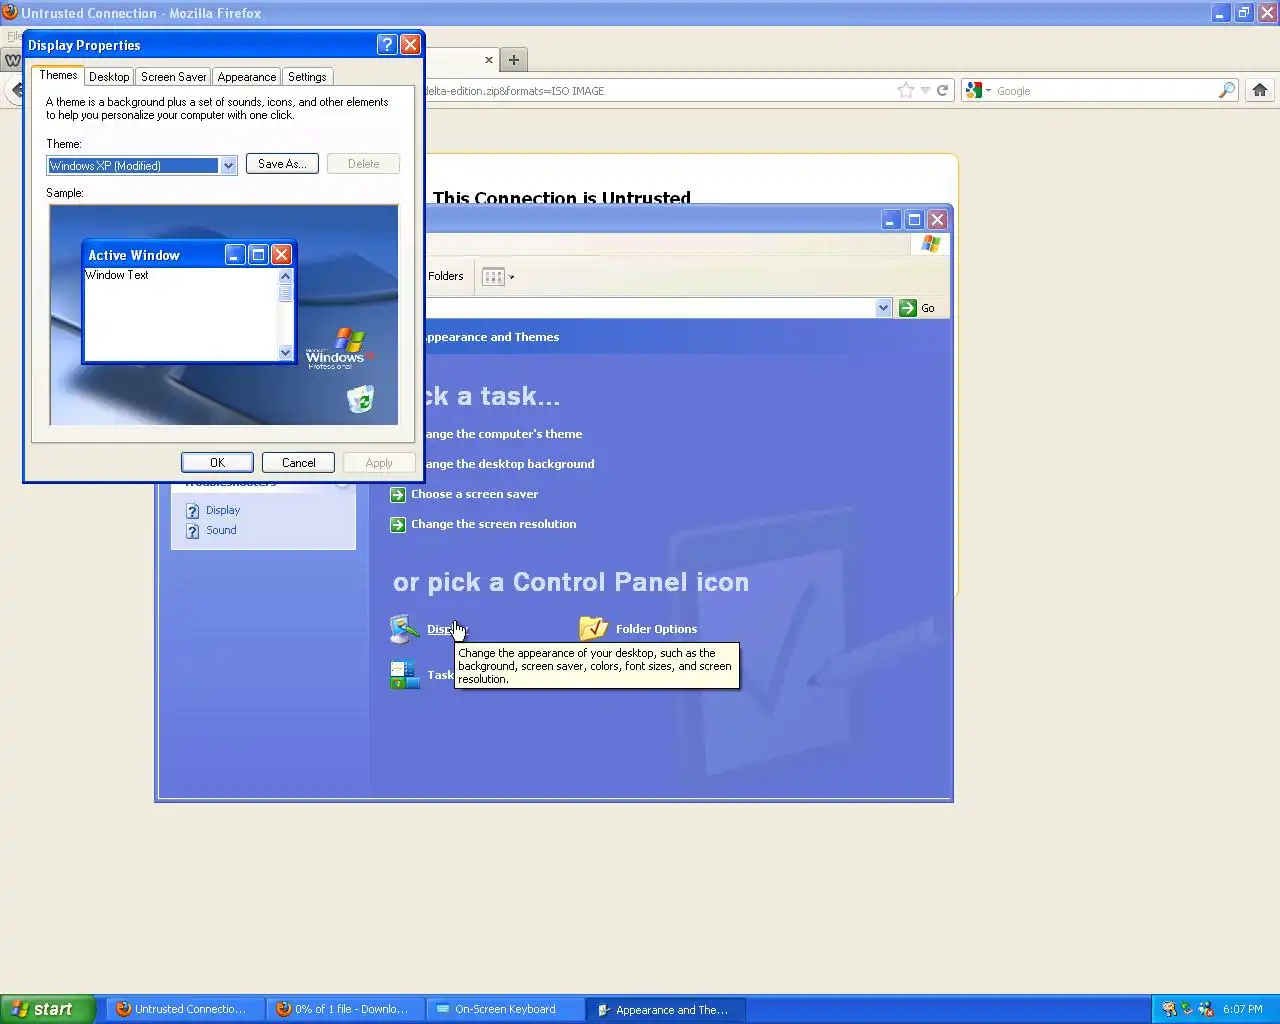This screenshot has width=1280, height=1024.
Task: Click the computer's theme task link
Action: 504,434
